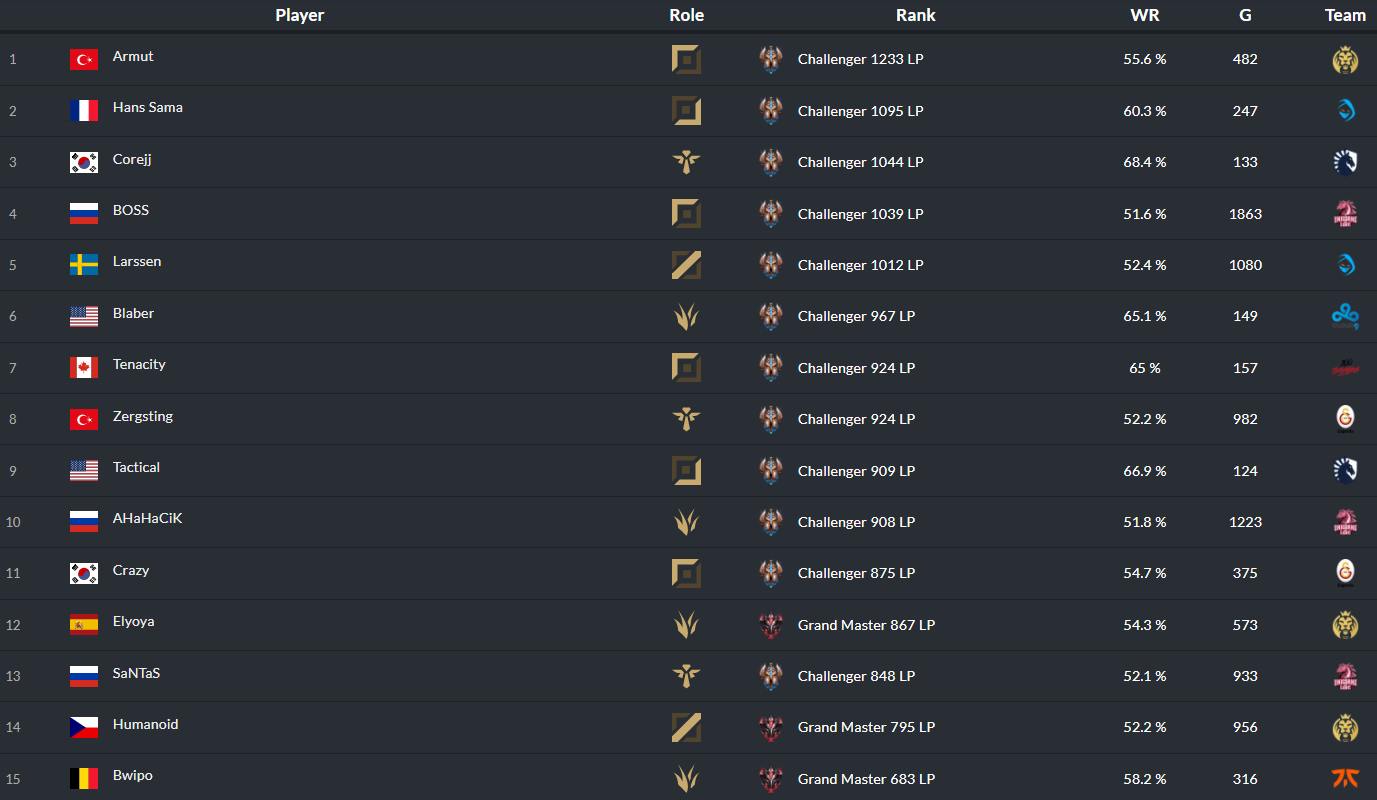Click the jungle role icon in Blaber's row

coord(686,317)
